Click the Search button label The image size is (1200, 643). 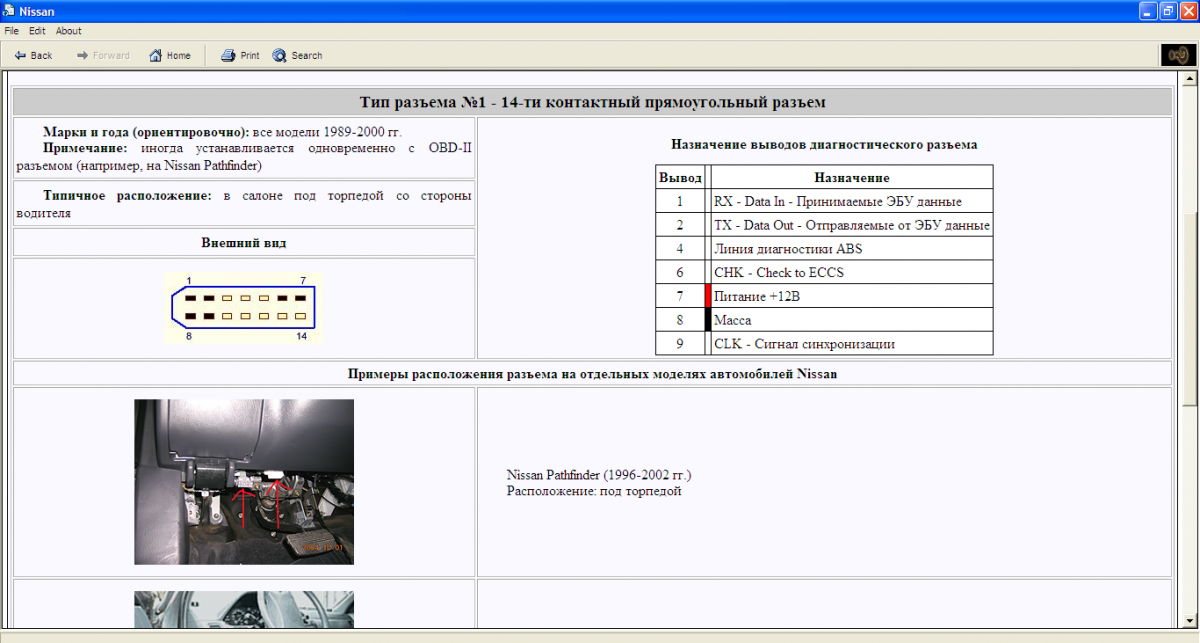[307, 56]
